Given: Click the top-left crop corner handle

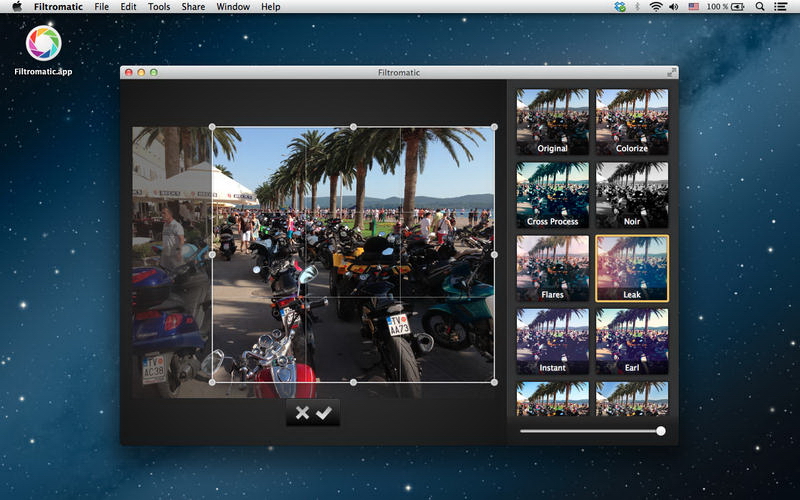Looking at the screenshot, I should point(212,127).
